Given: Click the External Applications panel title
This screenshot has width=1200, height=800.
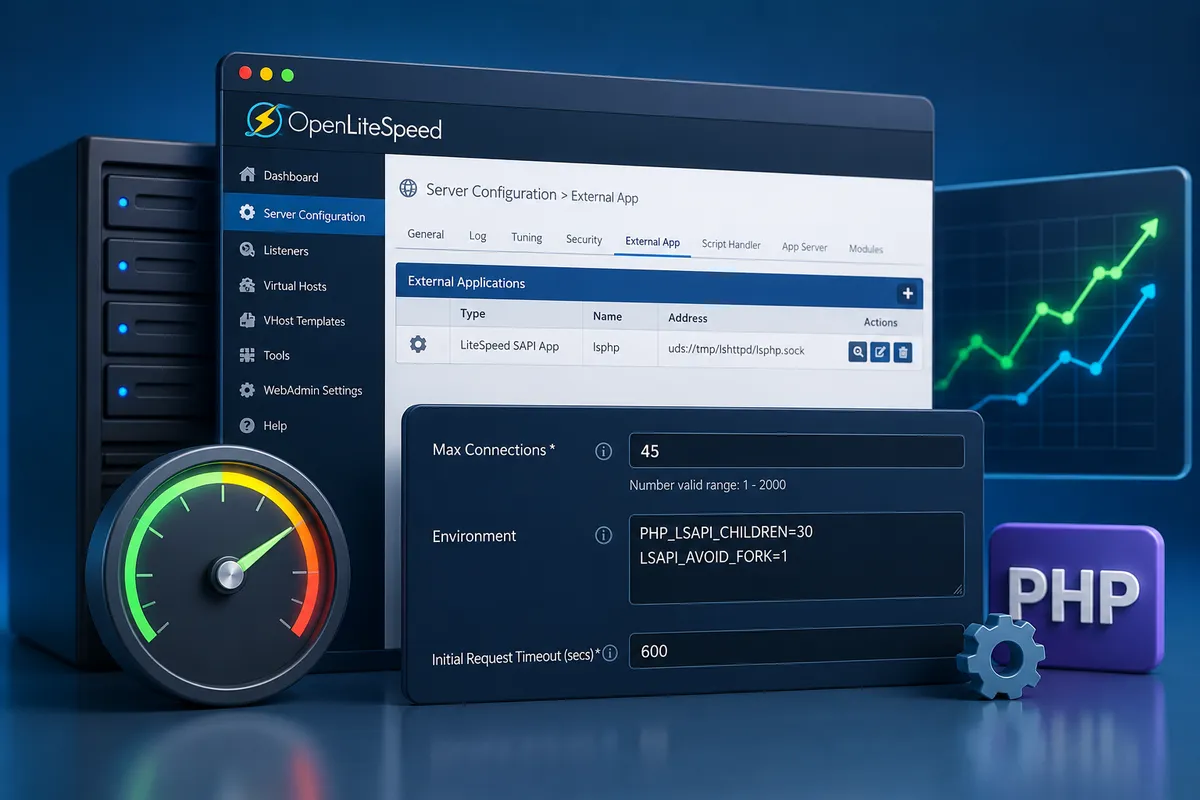Looking at the screenshot, I should 466,282.
